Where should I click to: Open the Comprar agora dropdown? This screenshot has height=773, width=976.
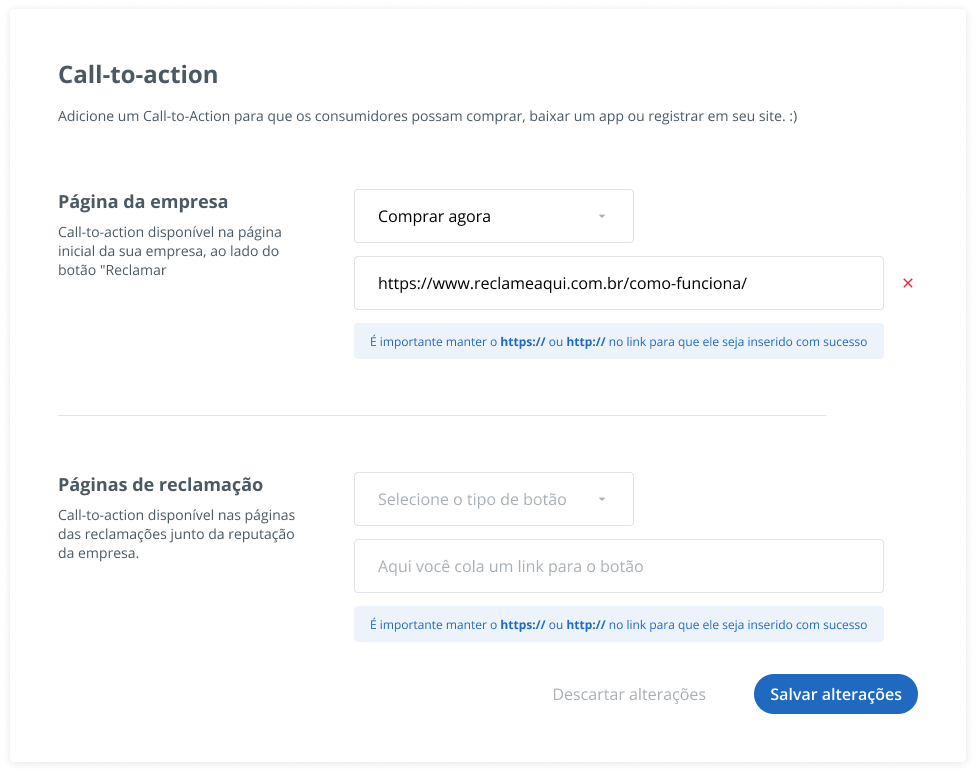pos(494,216)
